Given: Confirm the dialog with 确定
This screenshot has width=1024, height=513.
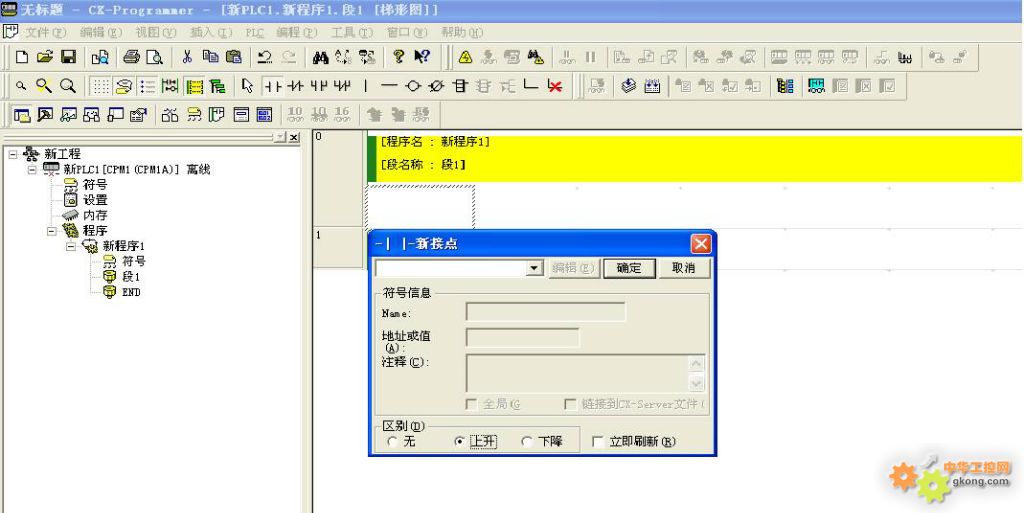Looking at the screenshot, I should click(629, 268).
